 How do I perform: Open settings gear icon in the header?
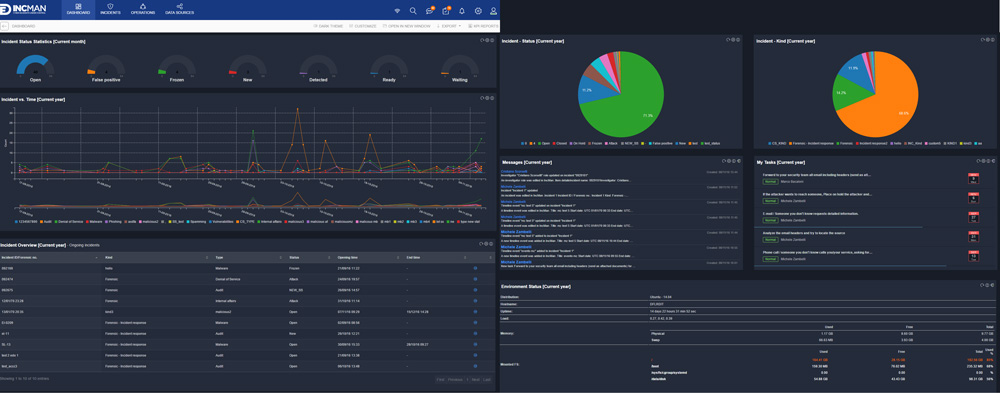coord(478,11)
